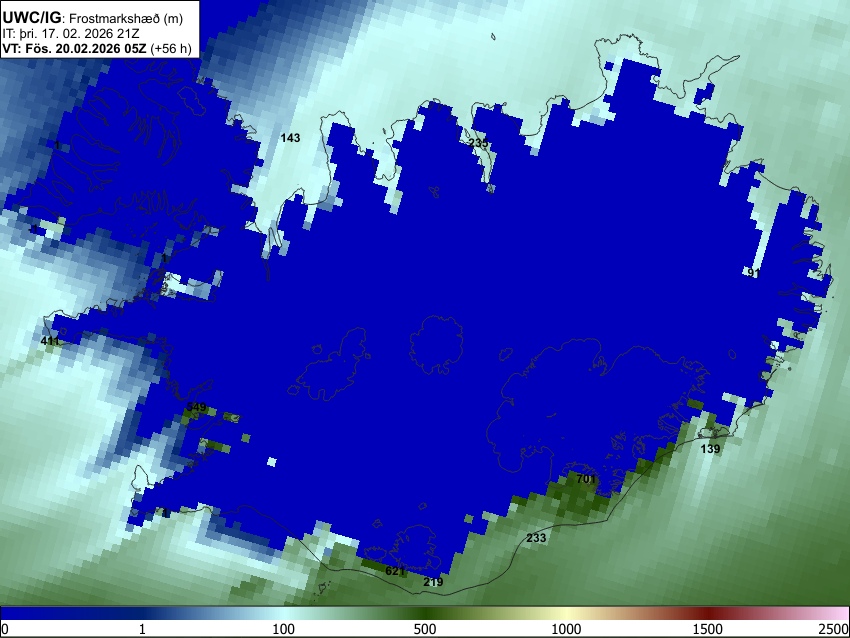Click the map value label '235'
Viewport: 850px width, 638px height.
tap(478, 143)
